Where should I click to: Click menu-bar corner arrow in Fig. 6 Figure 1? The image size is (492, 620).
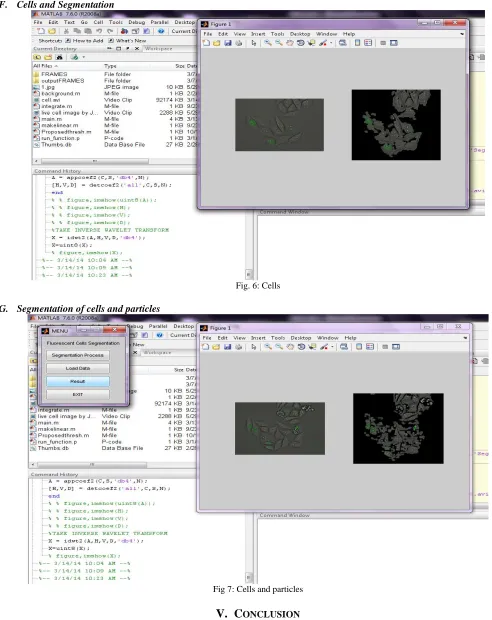(462, 34)
